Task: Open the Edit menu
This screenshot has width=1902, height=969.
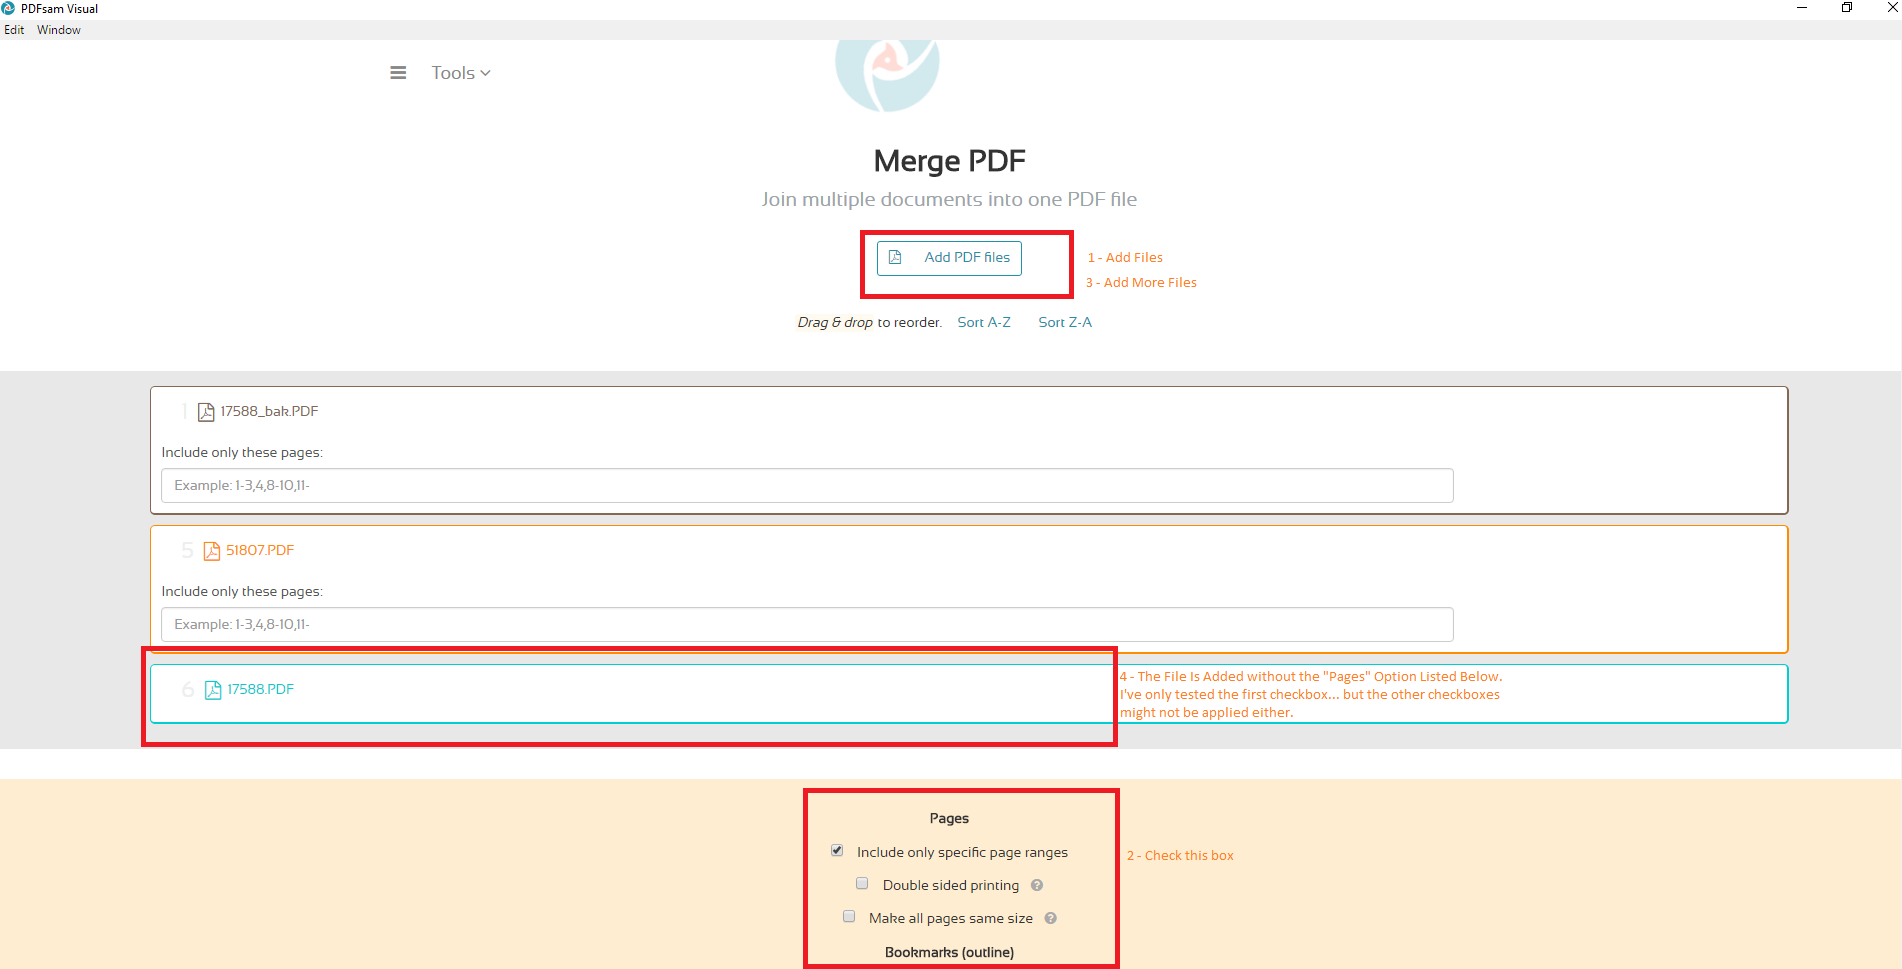Action: pos(14,29)
